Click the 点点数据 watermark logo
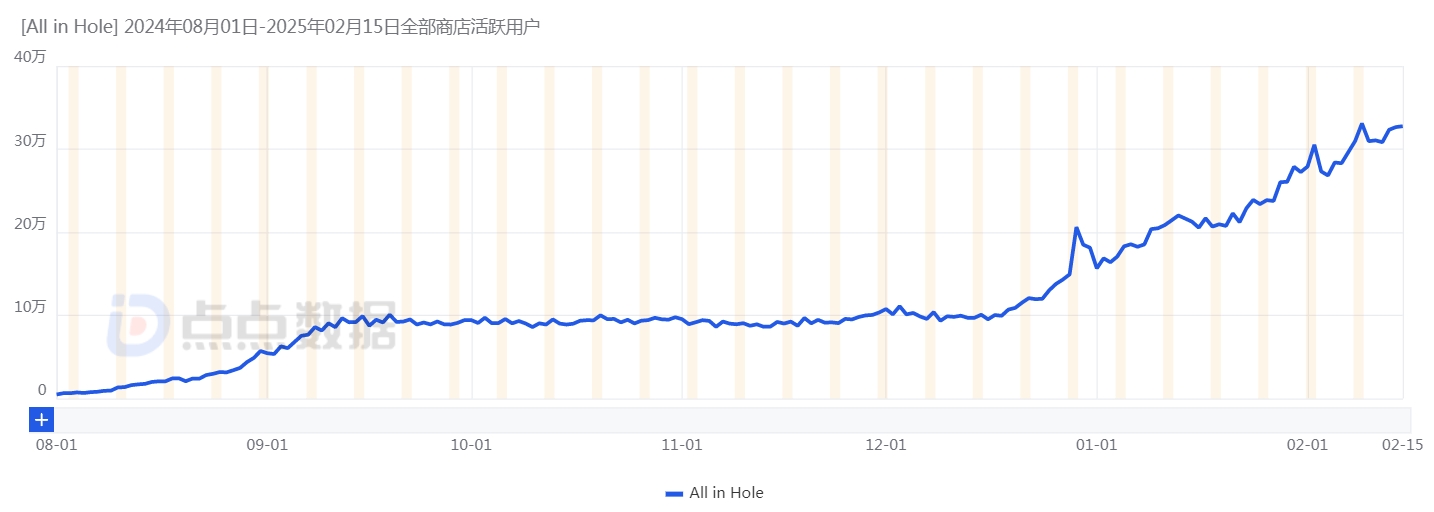Image resolution: width=1434 pixels, height=512 pixels. [252, 324]
